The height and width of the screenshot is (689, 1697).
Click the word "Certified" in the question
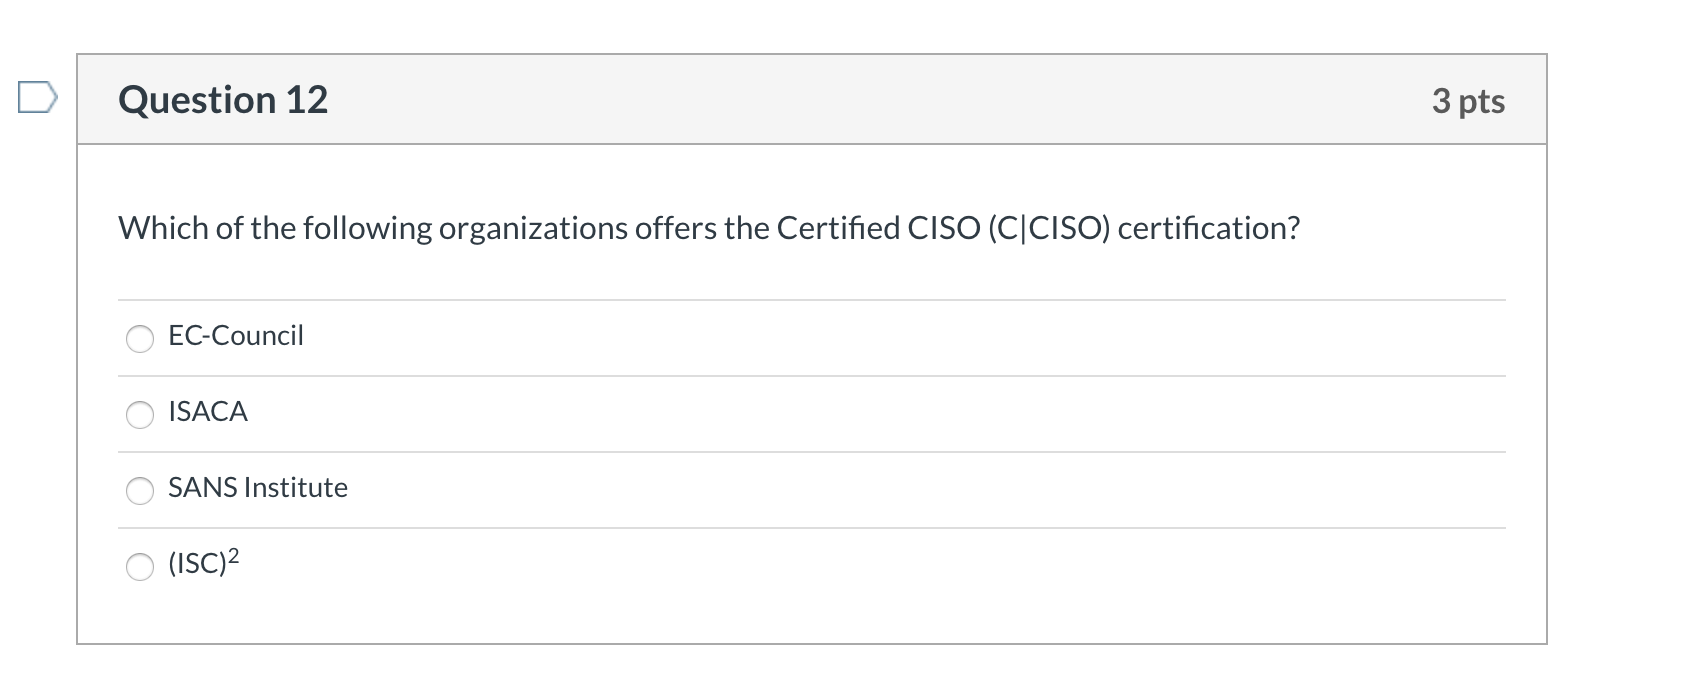[838, 228]
